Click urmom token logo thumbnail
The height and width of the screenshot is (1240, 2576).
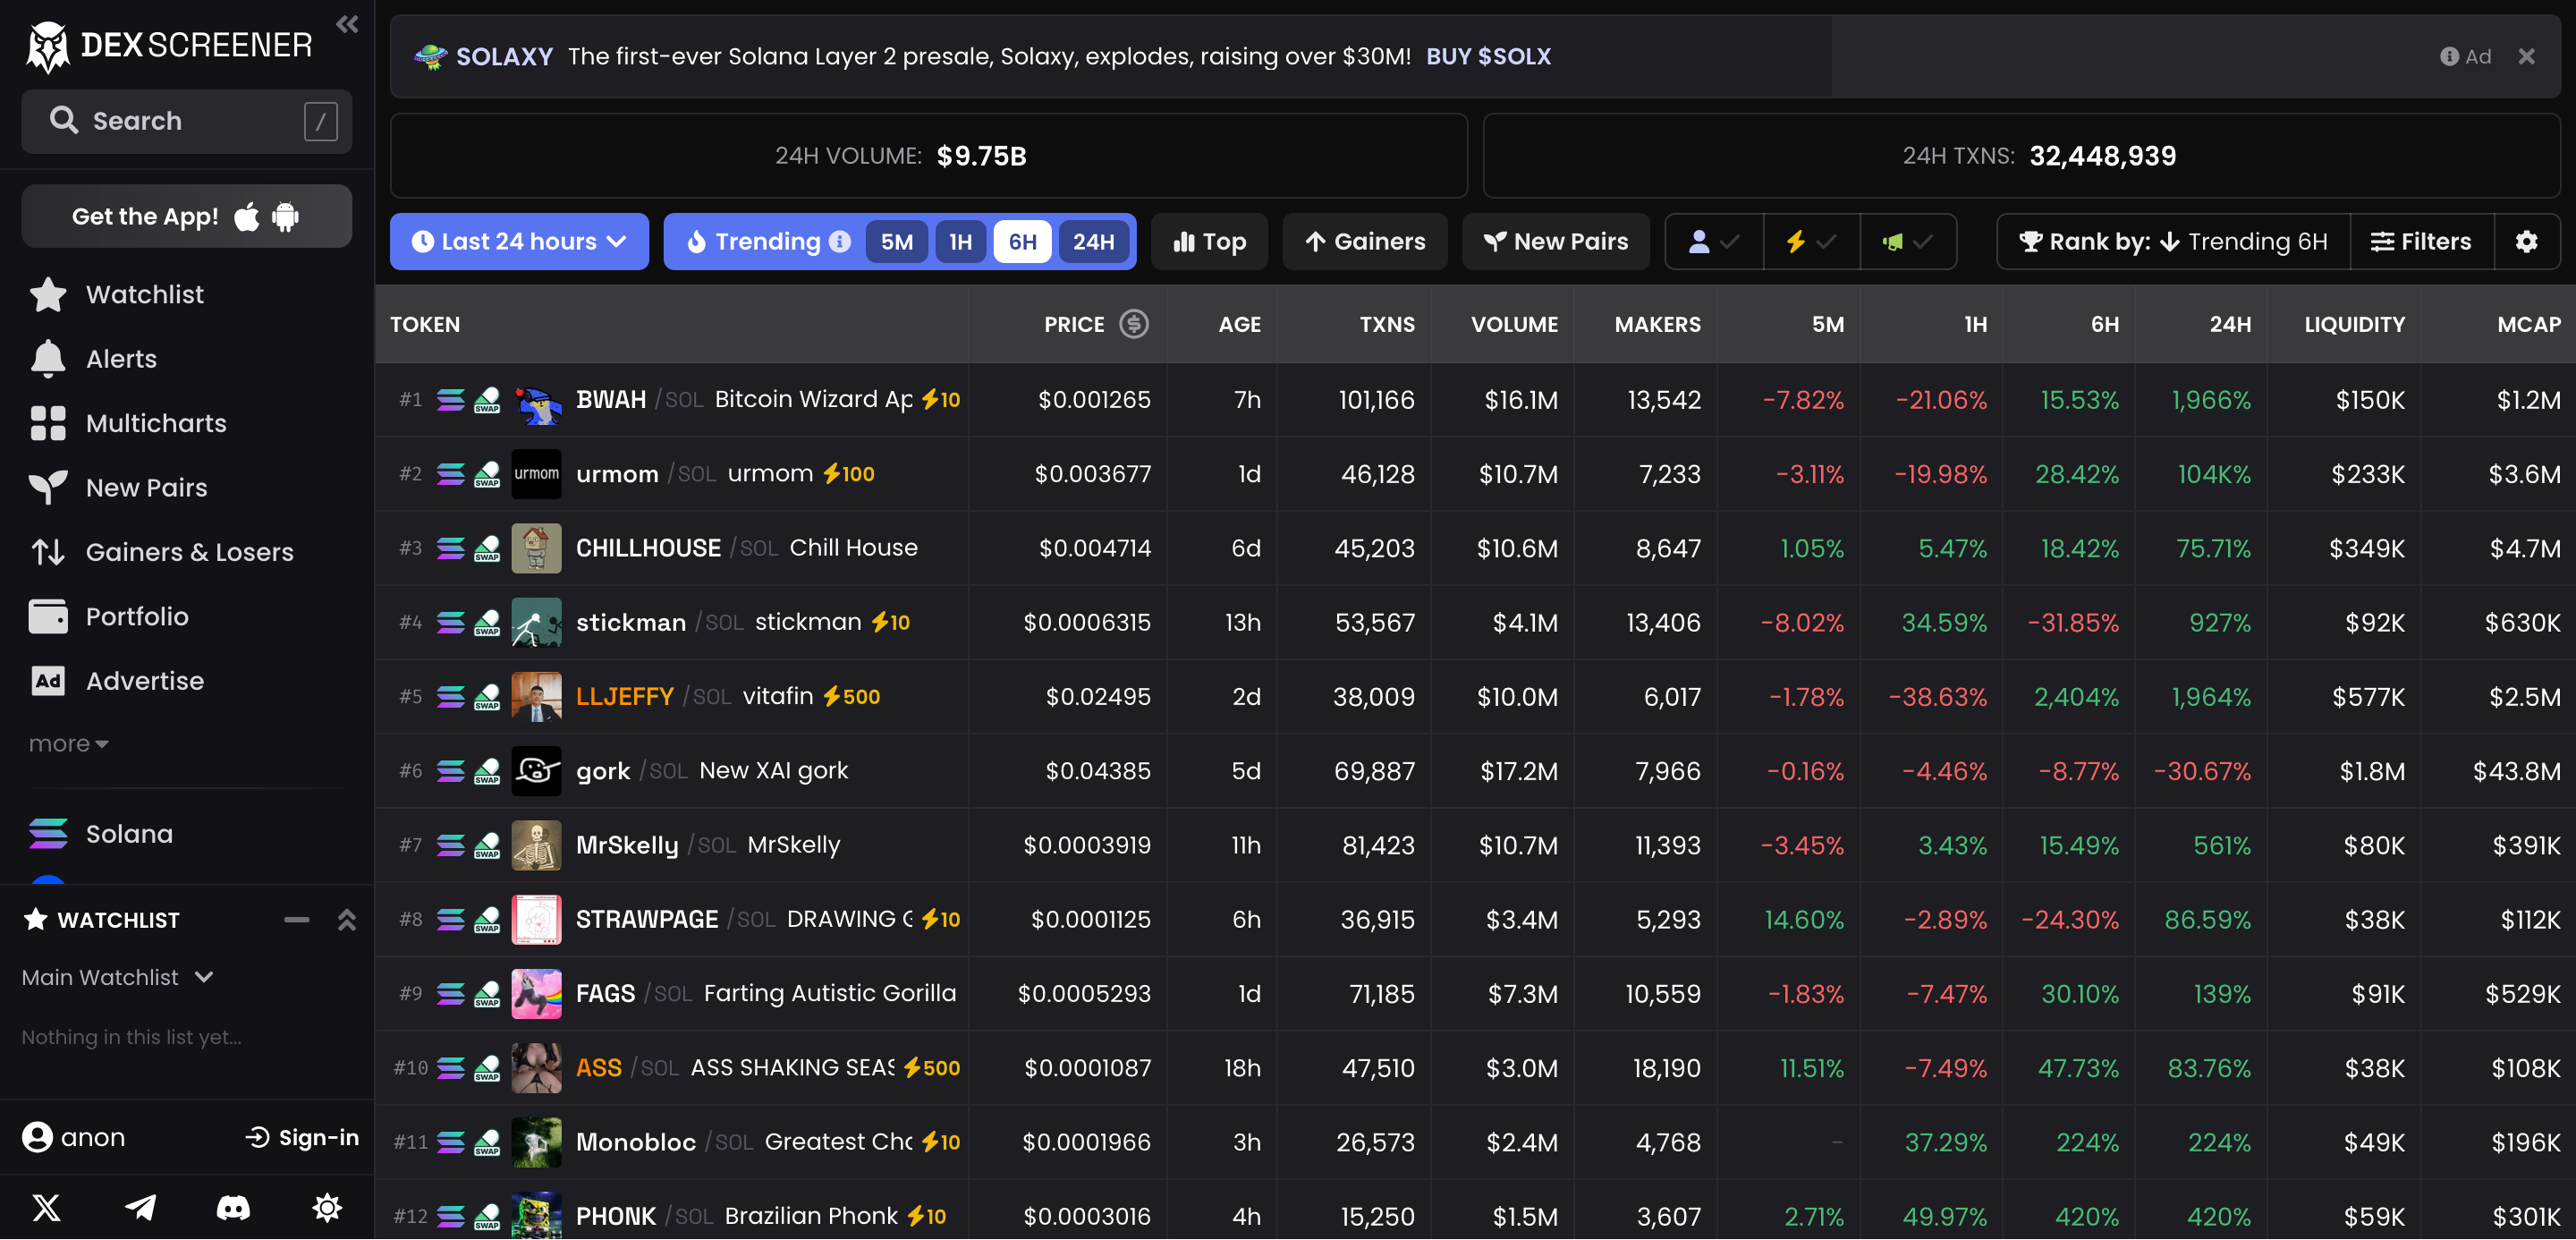[536, 474]
